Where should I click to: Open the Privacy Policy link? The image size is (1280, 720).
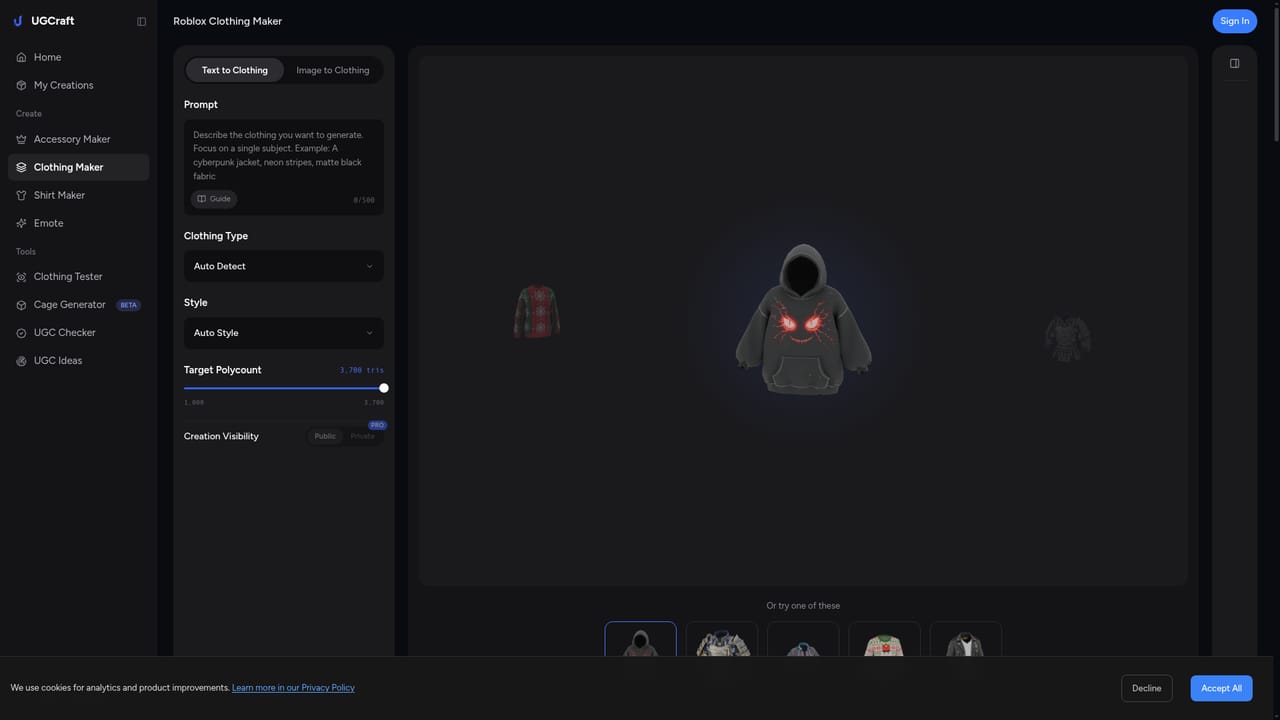[x=293, y=688]
